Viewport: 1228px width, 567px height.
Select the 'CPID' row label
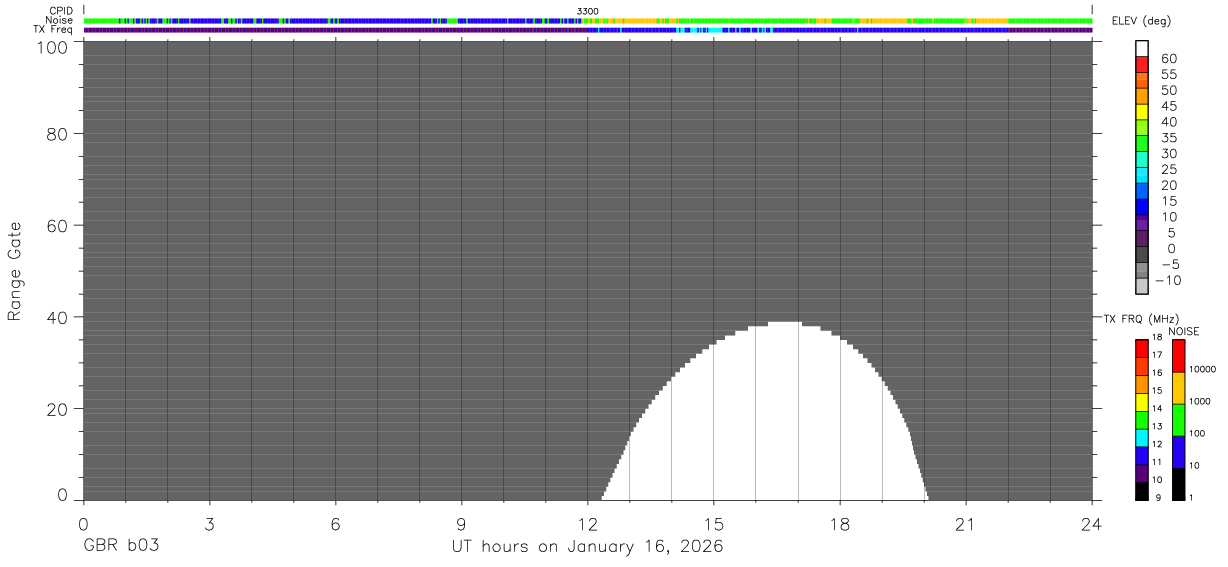click(x=62, y=11)
